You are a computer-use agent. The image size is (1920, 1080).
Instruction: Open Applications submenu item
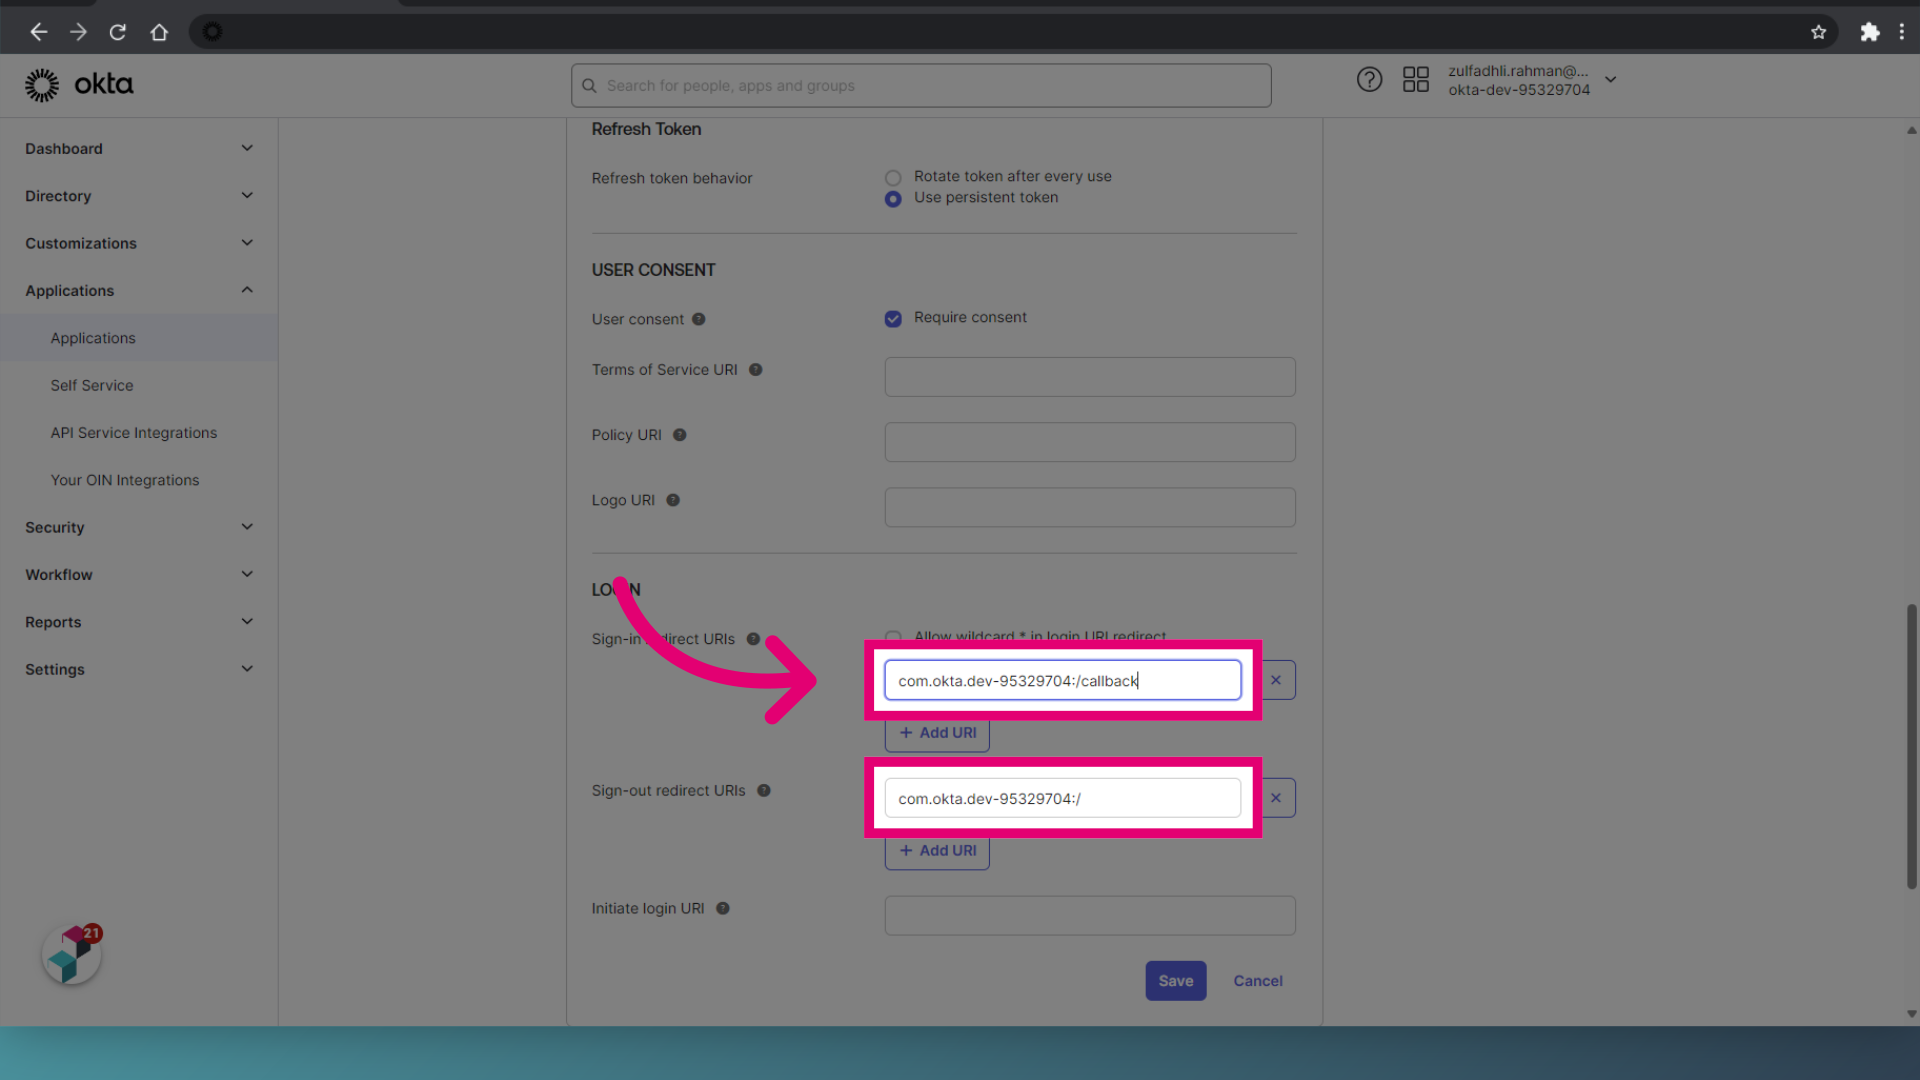click(139, 338)
